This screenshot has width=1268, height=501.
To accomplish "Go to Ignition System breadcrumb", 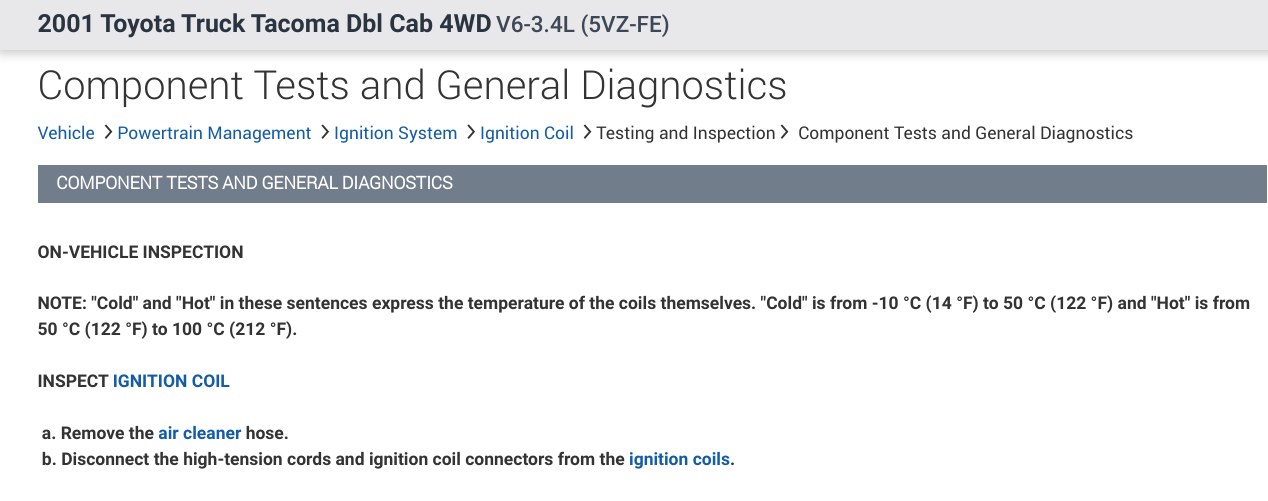I will click(395, 133).
